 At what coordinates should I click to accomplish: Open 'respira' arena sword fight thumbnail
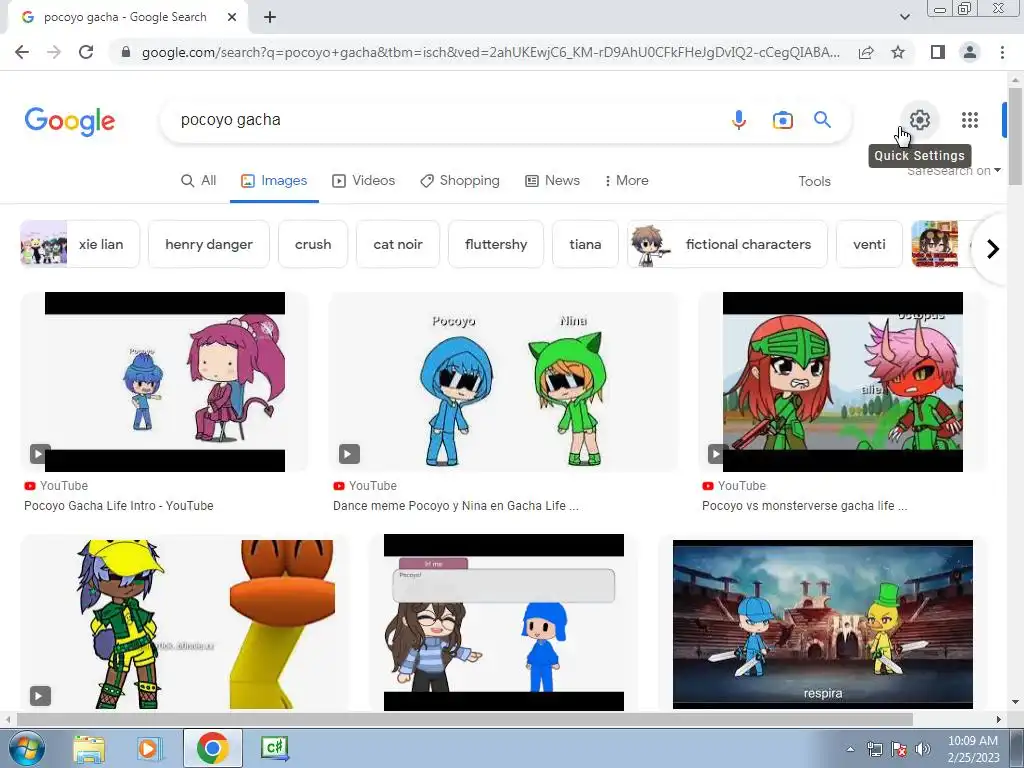pos(823,624)
